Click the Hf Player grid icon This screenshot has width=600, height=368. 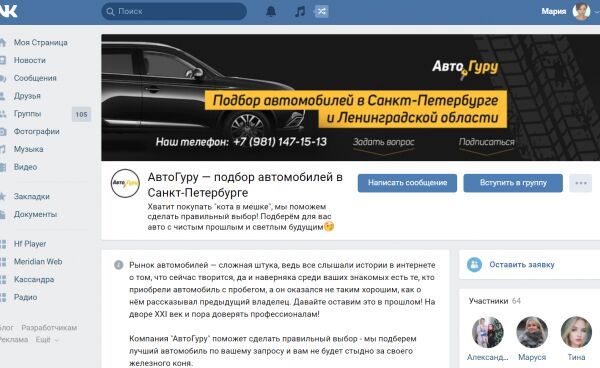tap(3, 244)
